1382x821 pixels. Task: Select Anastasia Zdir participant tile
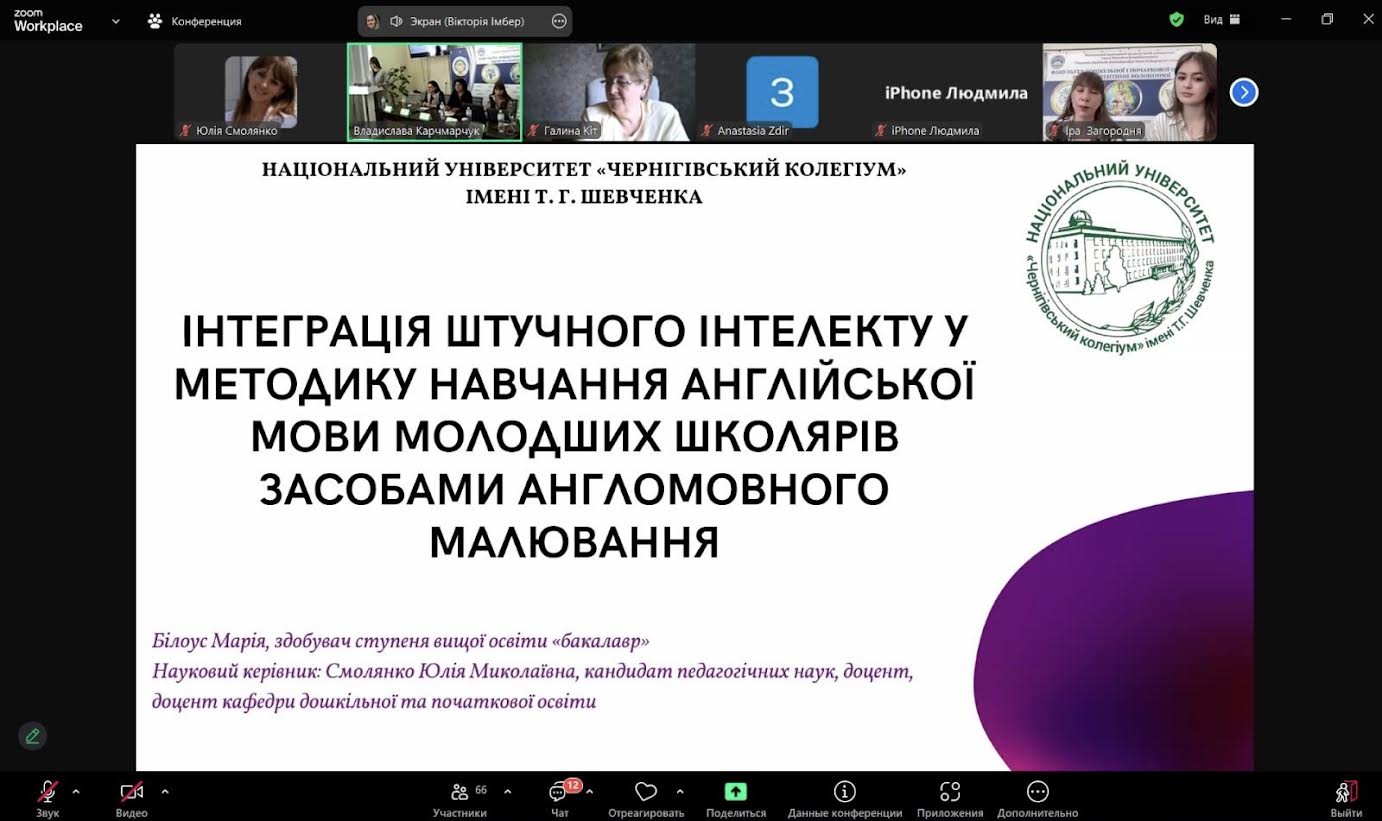tap(782, 92)
